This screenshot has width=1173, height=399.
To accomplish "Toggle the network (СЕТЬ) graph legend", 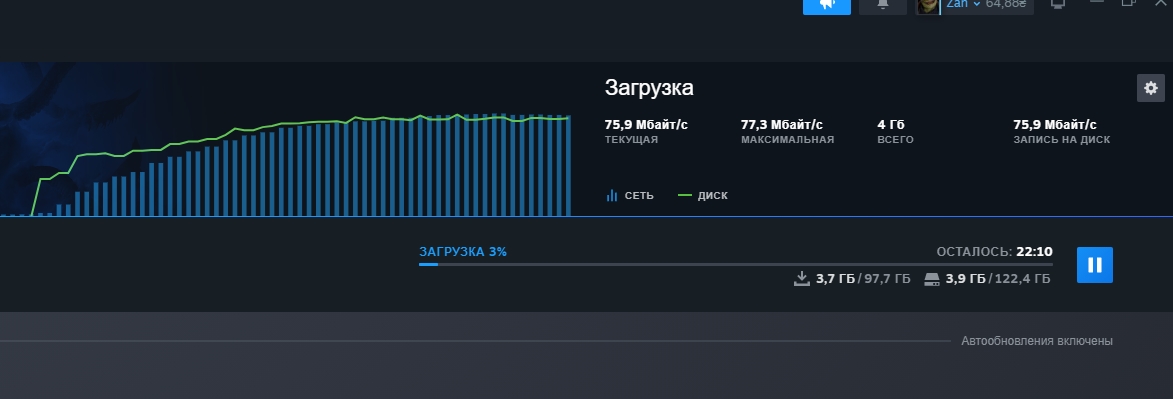I will (x=630, y=195).
